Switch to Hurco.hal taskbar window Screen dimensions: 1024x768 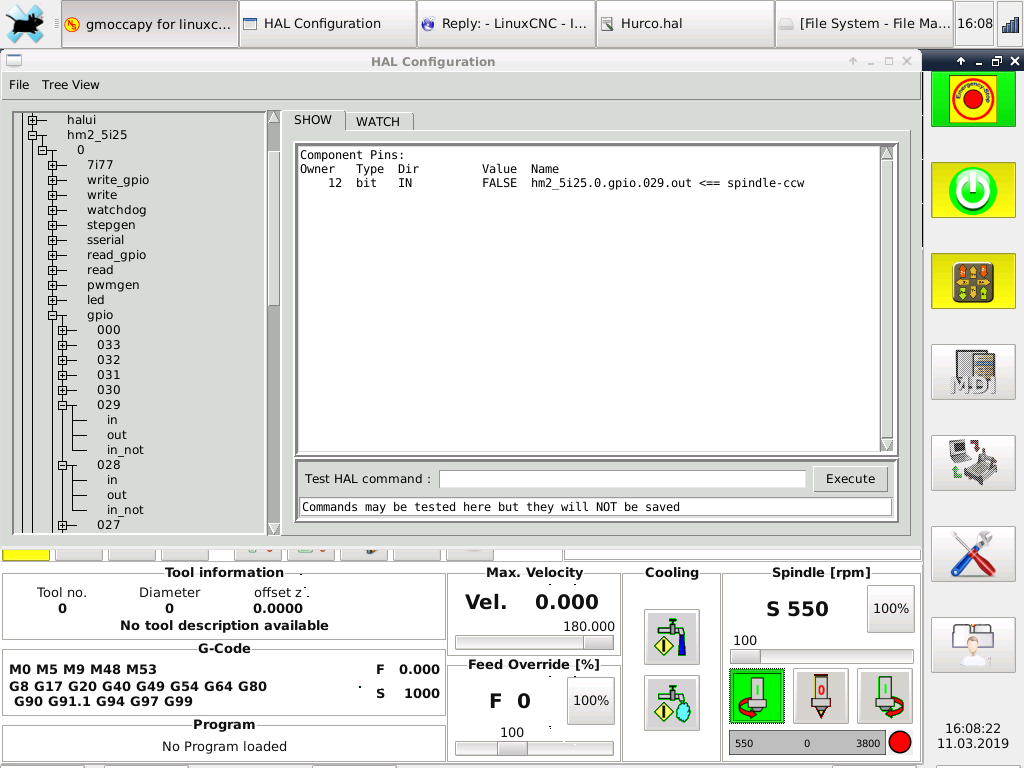(x=685, y=24)
